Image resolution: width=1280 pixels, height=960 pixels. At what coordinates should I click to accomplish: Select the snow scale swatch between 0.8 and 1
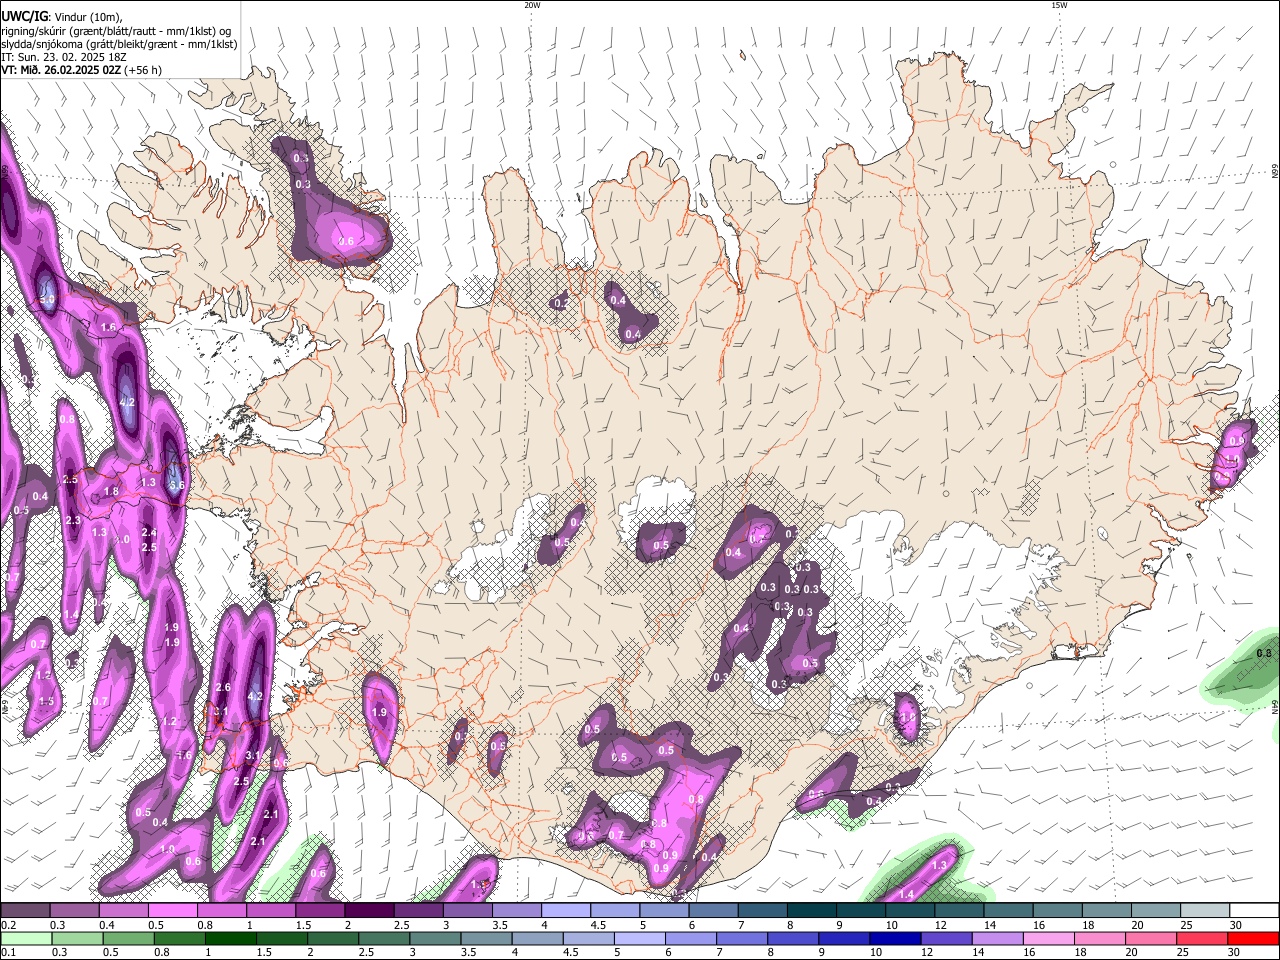tap(221, 911)
